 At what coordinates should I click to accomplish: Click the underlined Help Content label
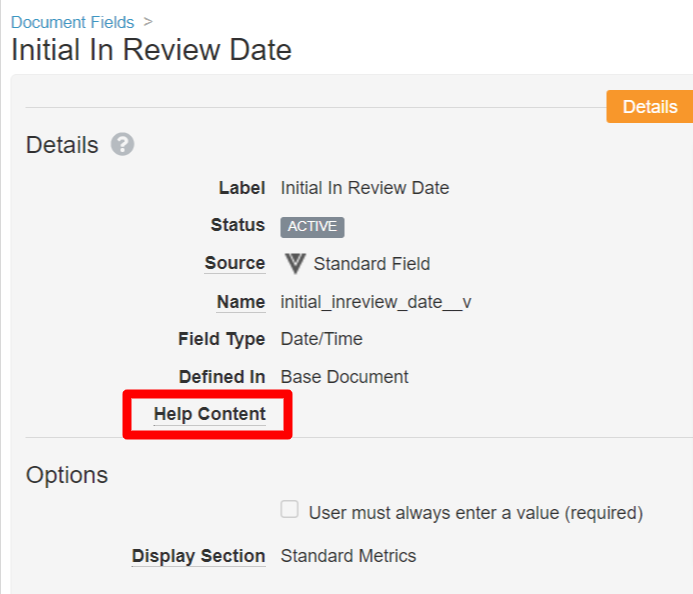pos(209,414)
